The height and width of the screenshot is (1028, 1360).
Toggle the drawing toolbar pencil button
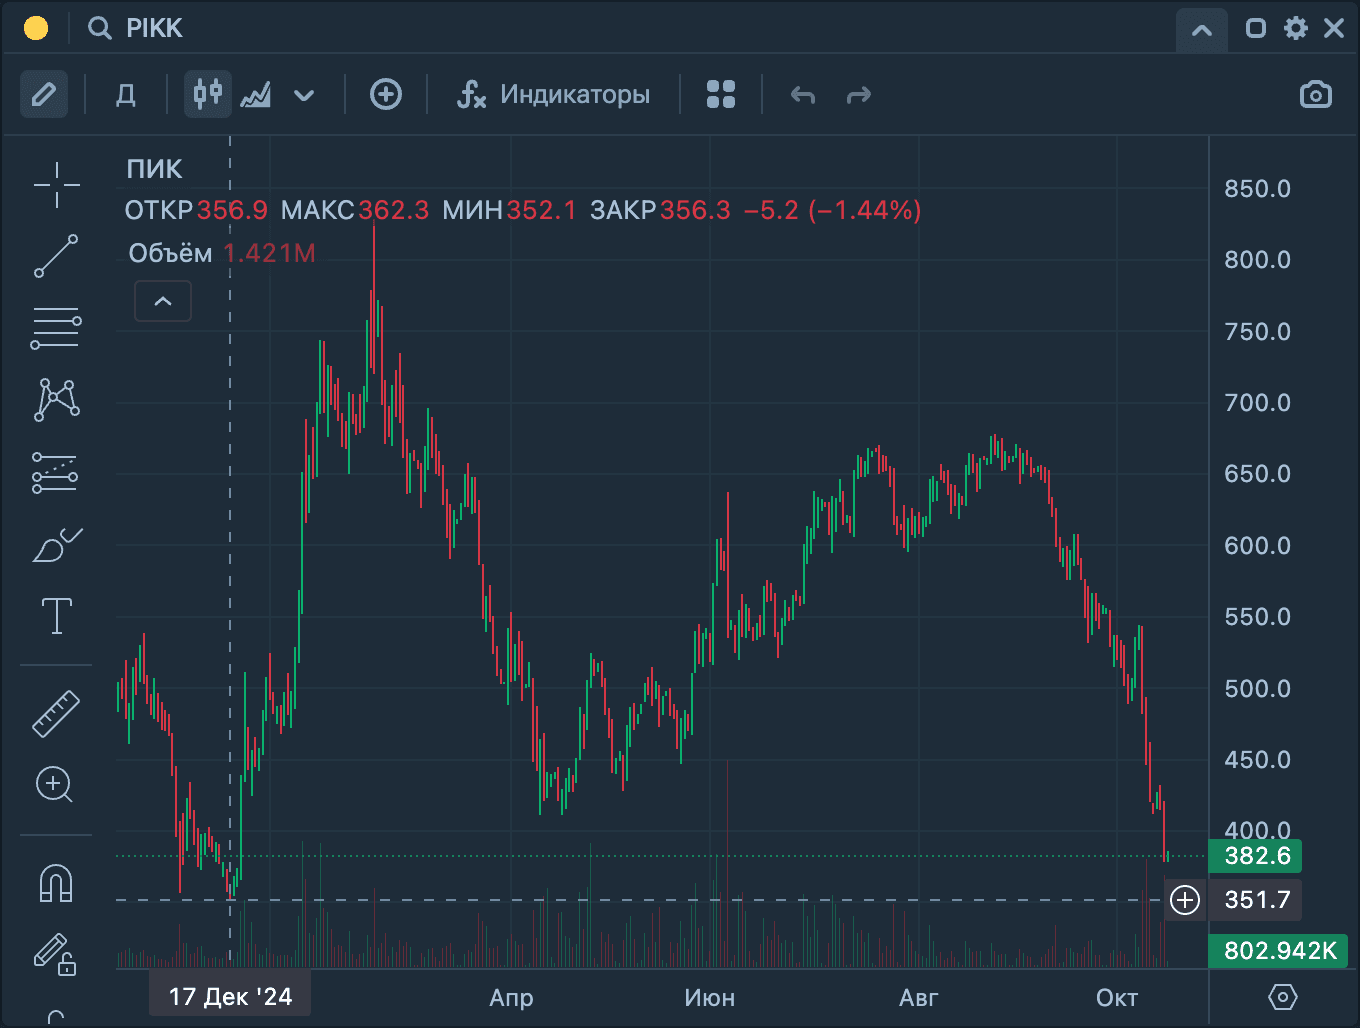[44, 95]
